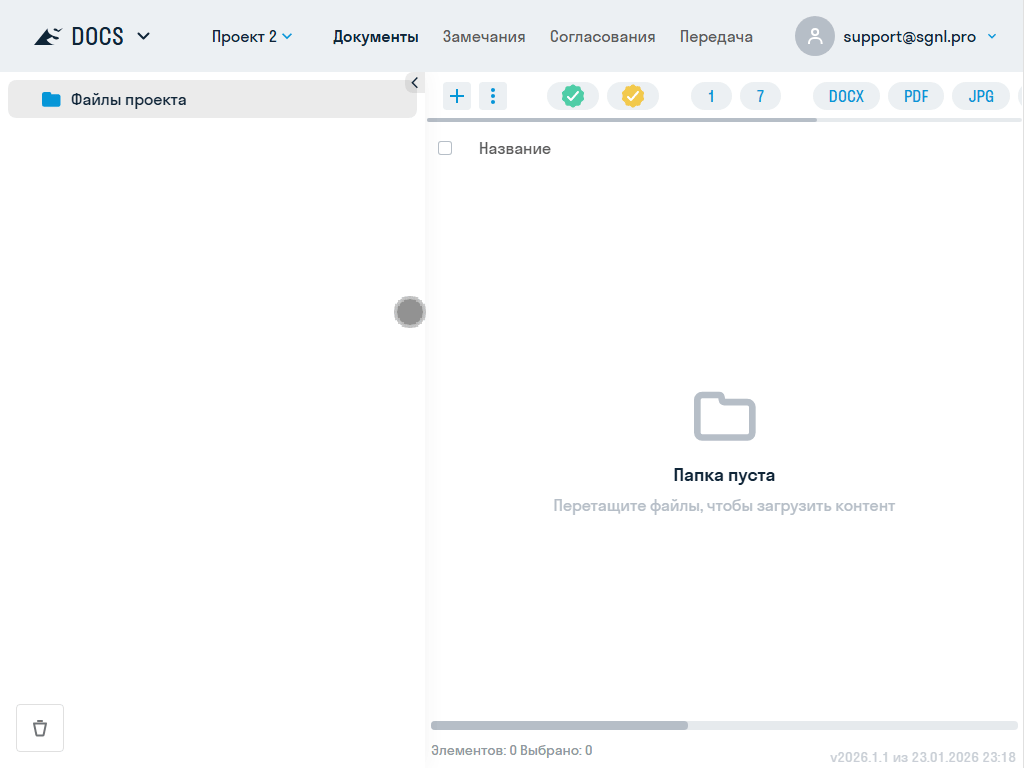Toggle the select-all checkbox next to Название
The width and height of the screenshot is (1024, 768).
click(445, 148)
